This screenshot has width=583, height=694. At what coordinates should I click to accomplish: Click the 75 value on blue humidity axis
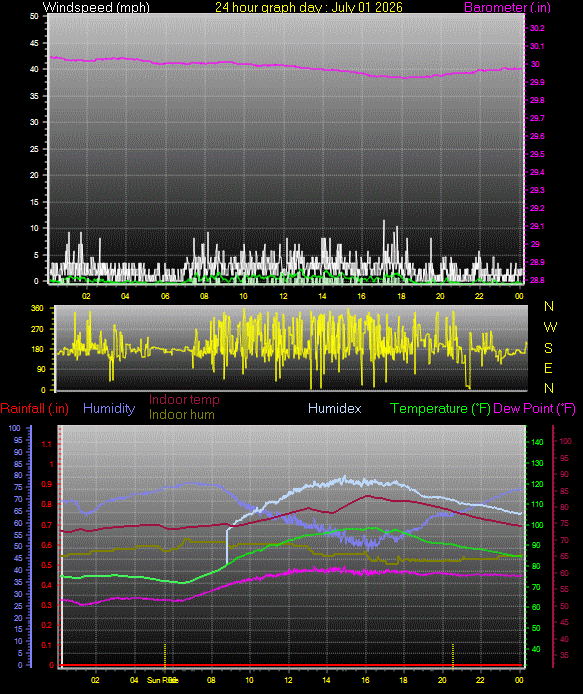tap(18, 487)
